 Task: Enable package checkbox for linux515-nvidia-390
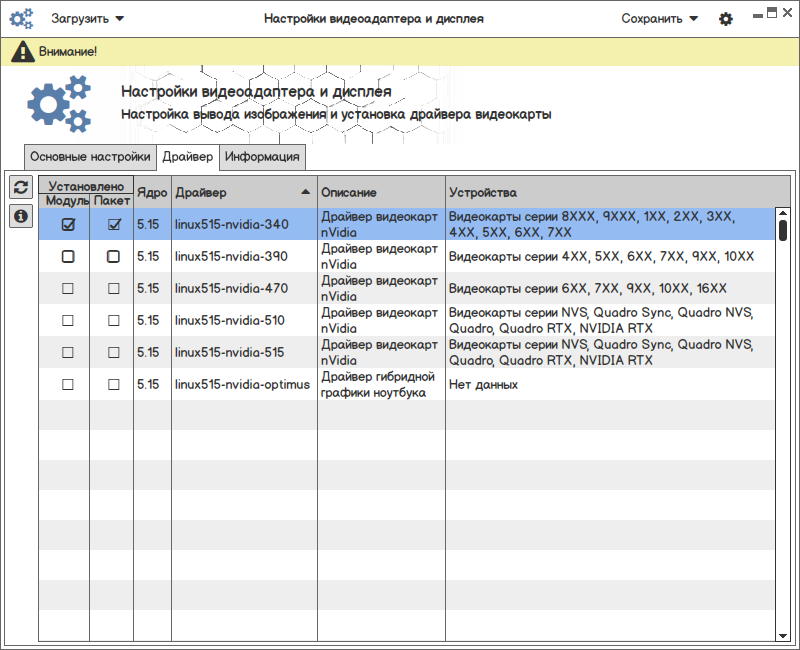(113, 257)
